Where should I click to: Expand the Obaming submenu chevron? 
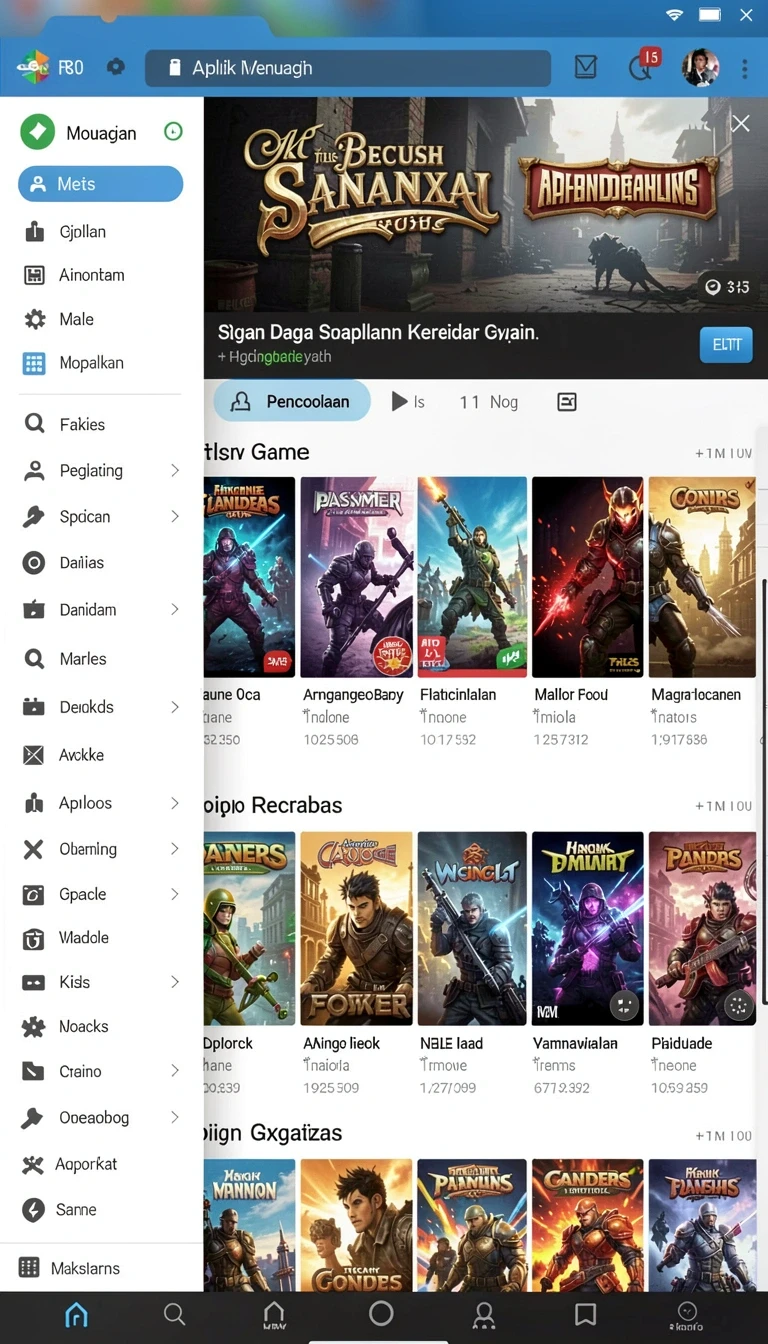tap(175, 849)
